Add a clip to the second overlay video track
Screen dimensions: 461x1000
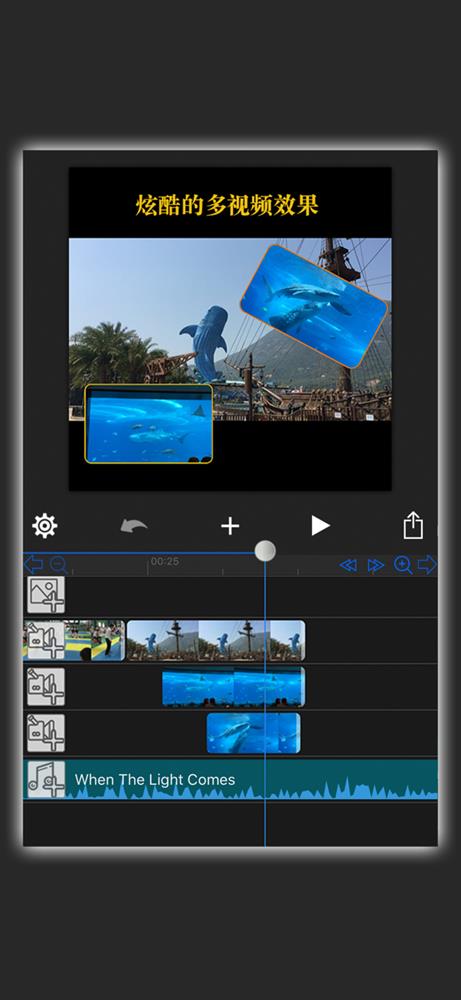click(x=45, y=687)
